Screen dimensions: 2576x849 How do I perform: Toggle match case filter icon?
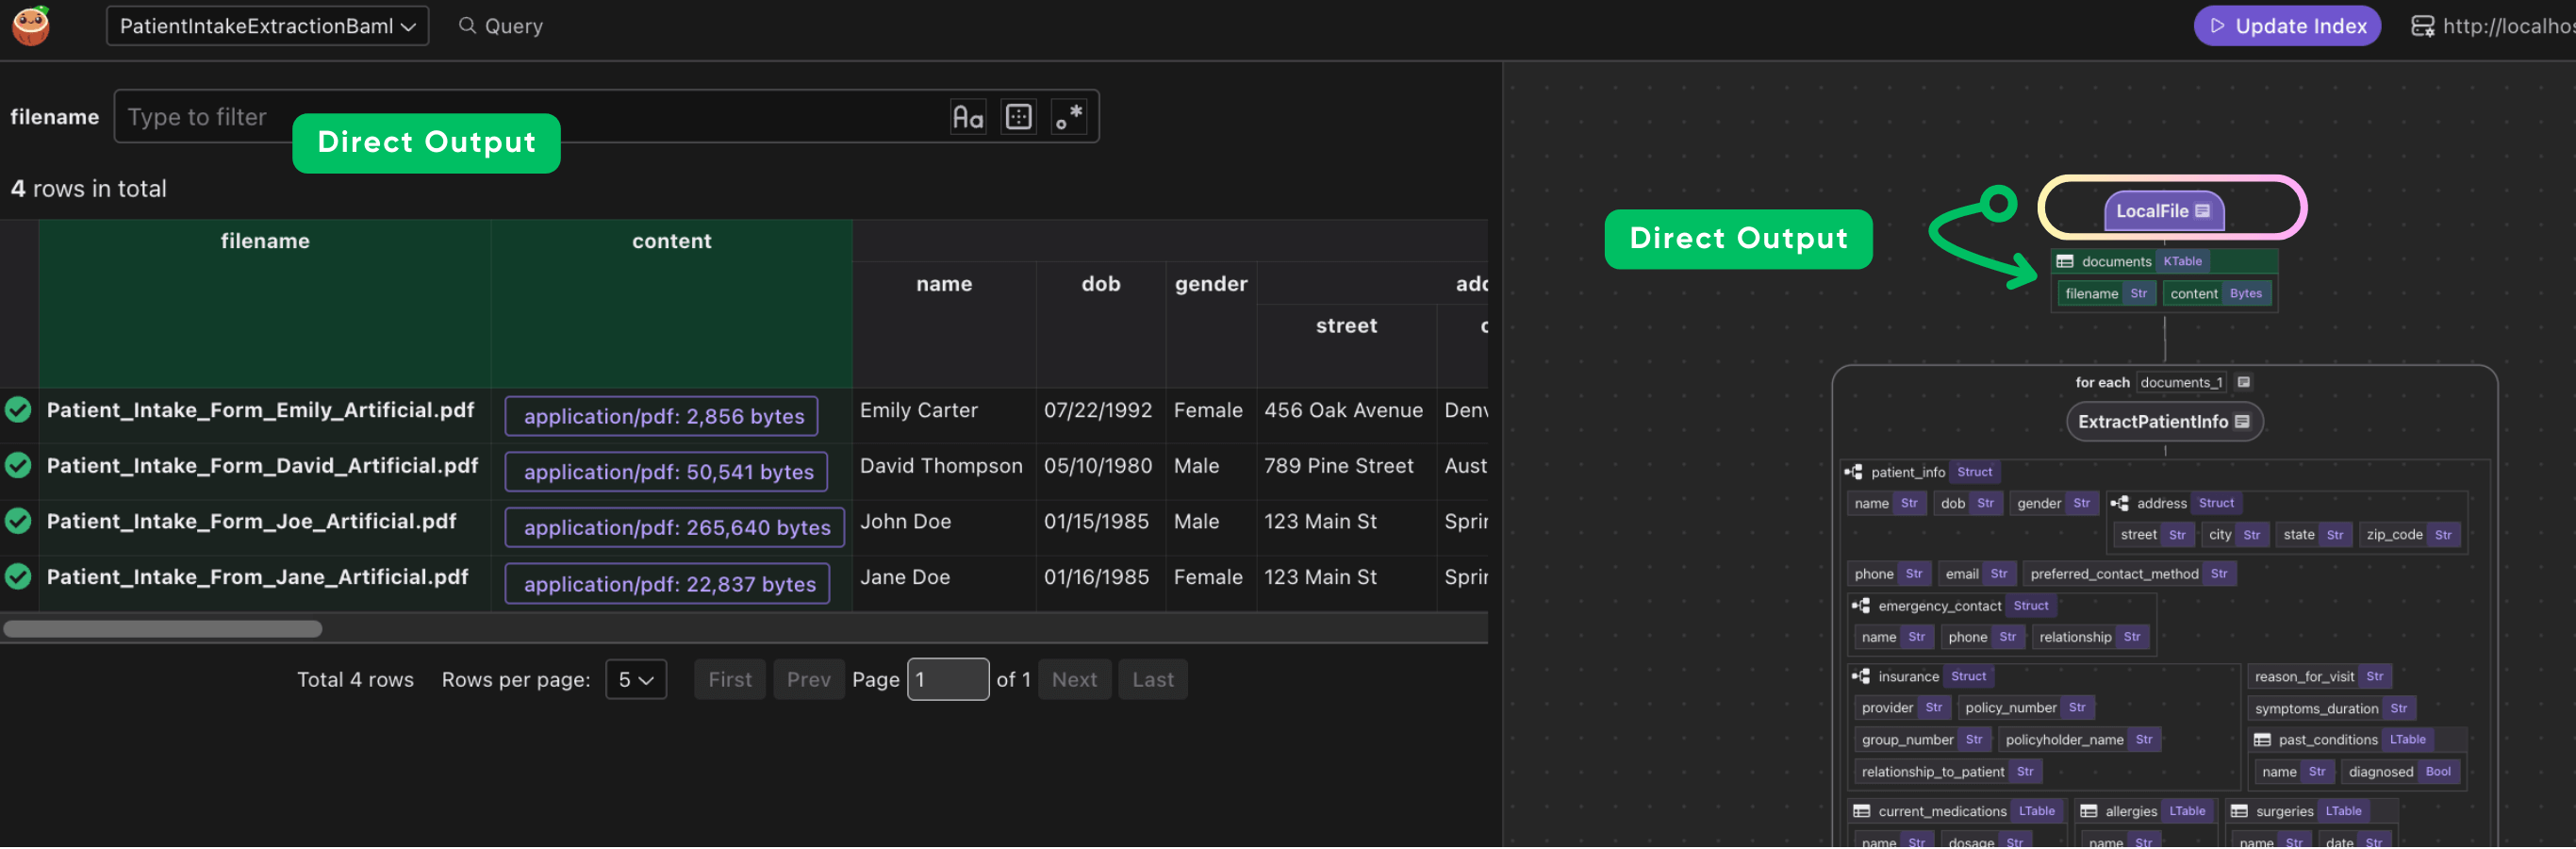point(967,117)
